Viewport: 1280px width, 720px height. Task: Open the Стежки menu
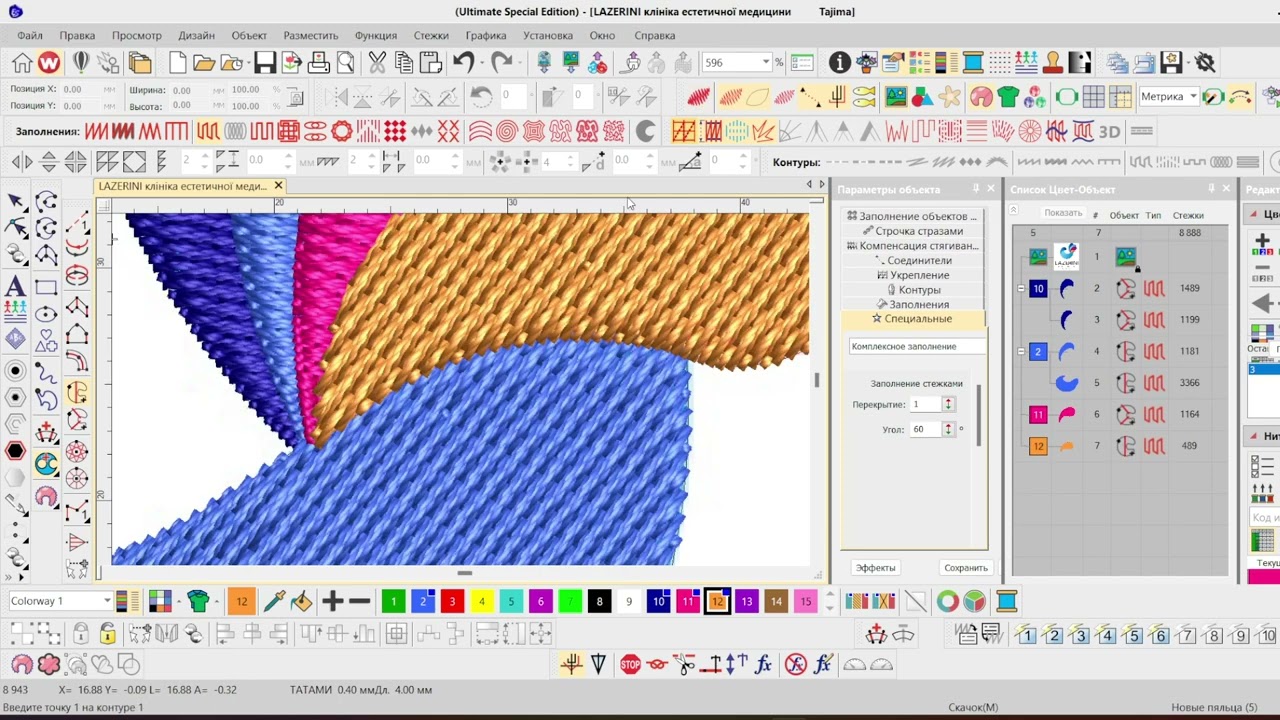pyautogui.click(x=431, y=35)
